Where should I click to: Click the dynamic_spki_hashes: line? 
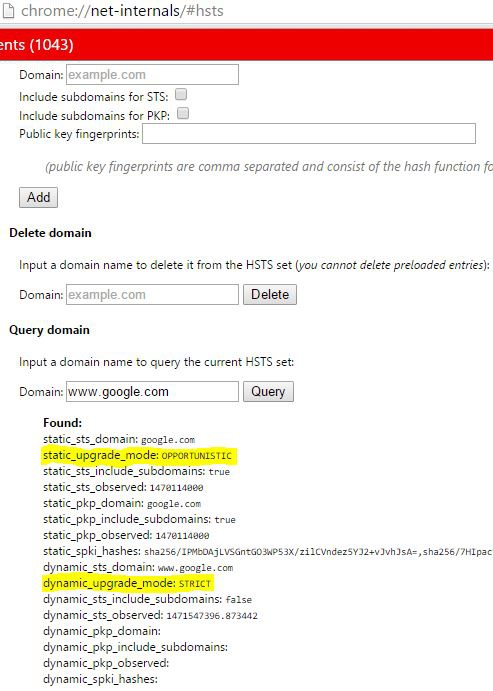pos(100,679)
